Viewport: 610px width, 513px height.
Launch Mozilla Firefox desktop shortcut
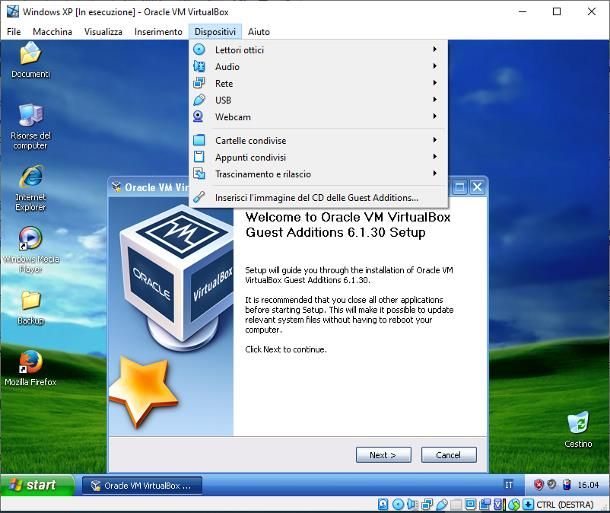[30, 368]
